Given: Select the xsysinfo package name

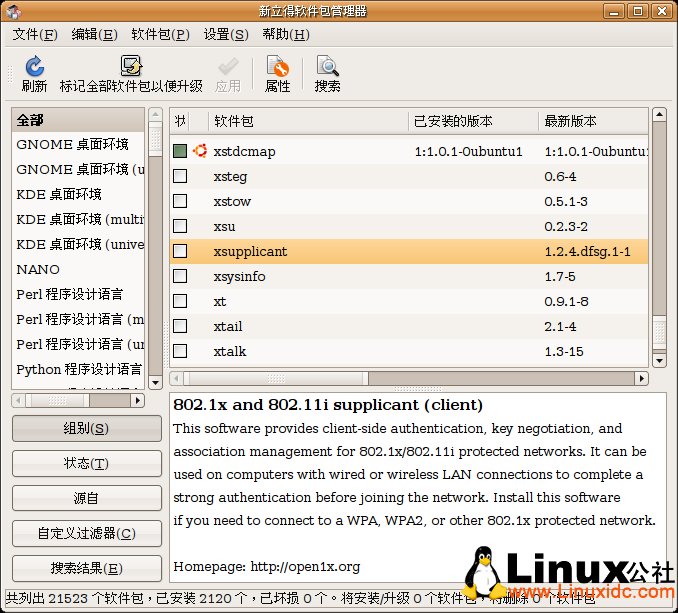Looking at the screenshot, I should point(239,277).
